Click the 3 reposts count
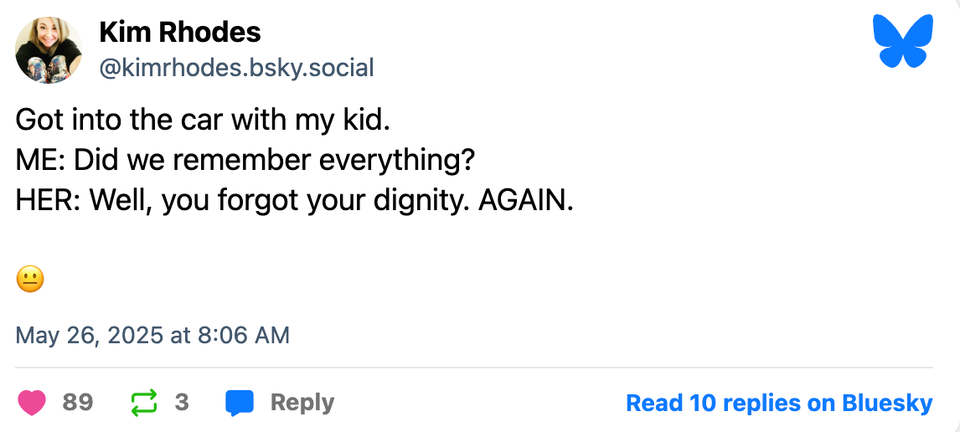Viewport: 960px width, 432px height. [182, 403]
